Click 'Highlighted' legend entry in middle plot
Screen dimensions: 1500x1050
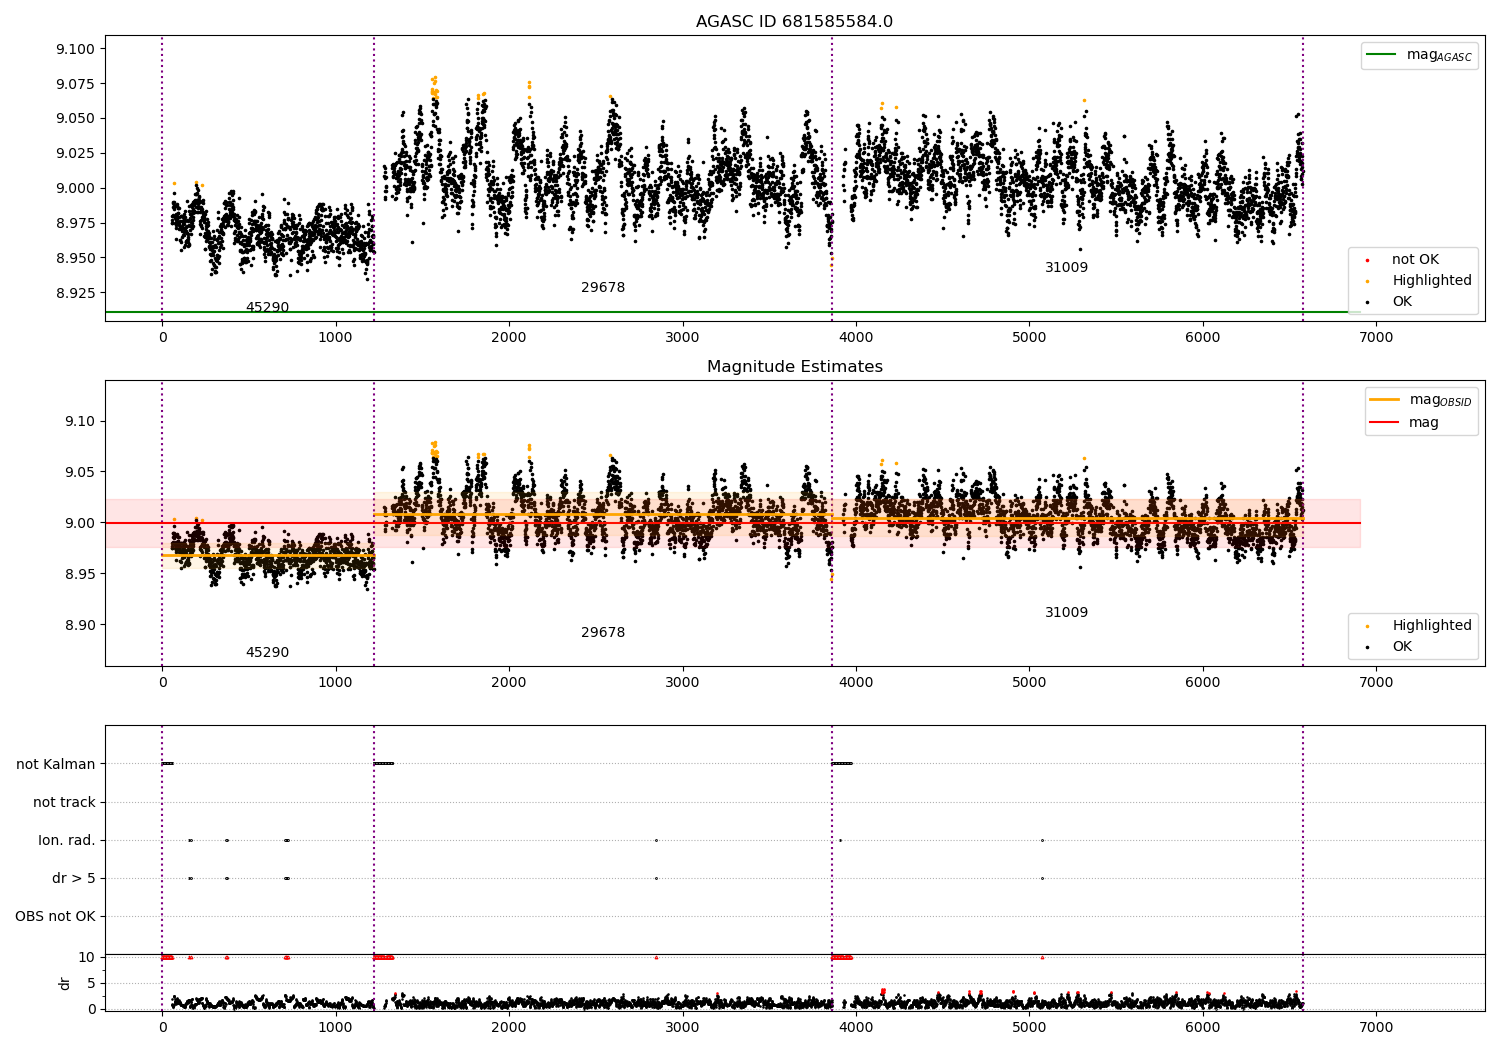tap(1431, 626)
